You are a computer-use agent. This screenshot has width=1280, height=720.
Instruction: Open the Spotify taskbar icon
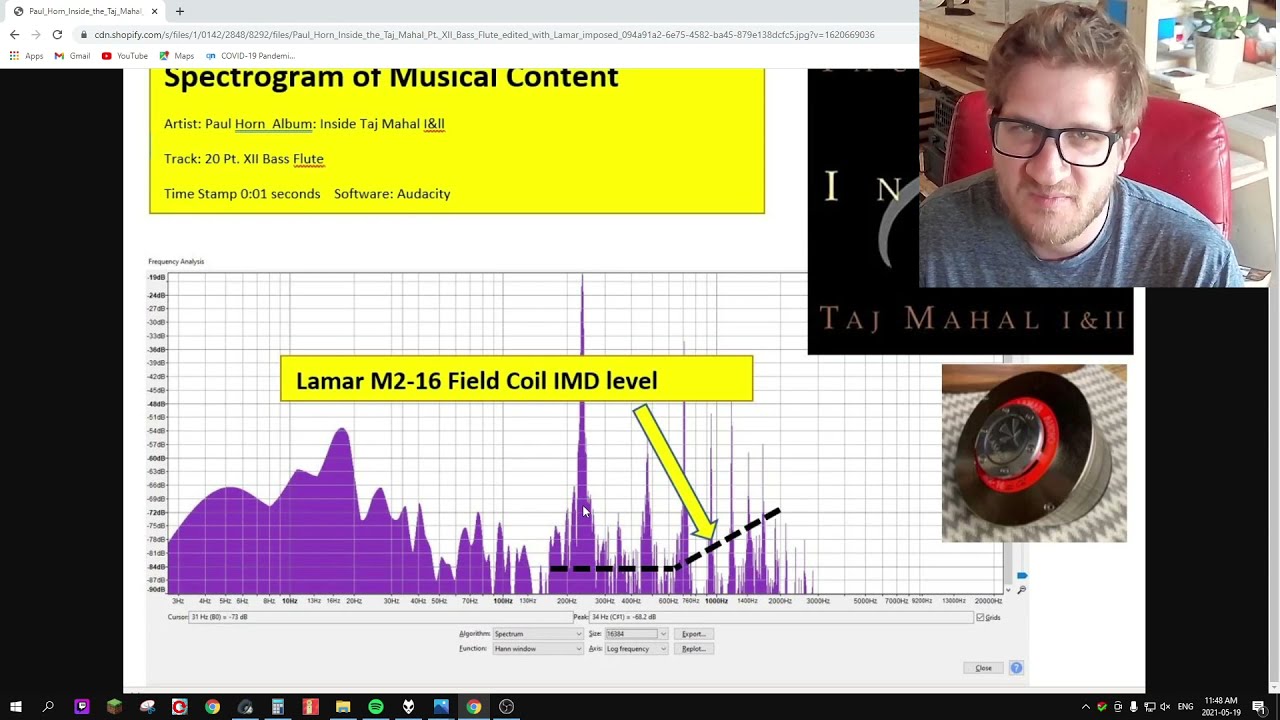(376, 707)
